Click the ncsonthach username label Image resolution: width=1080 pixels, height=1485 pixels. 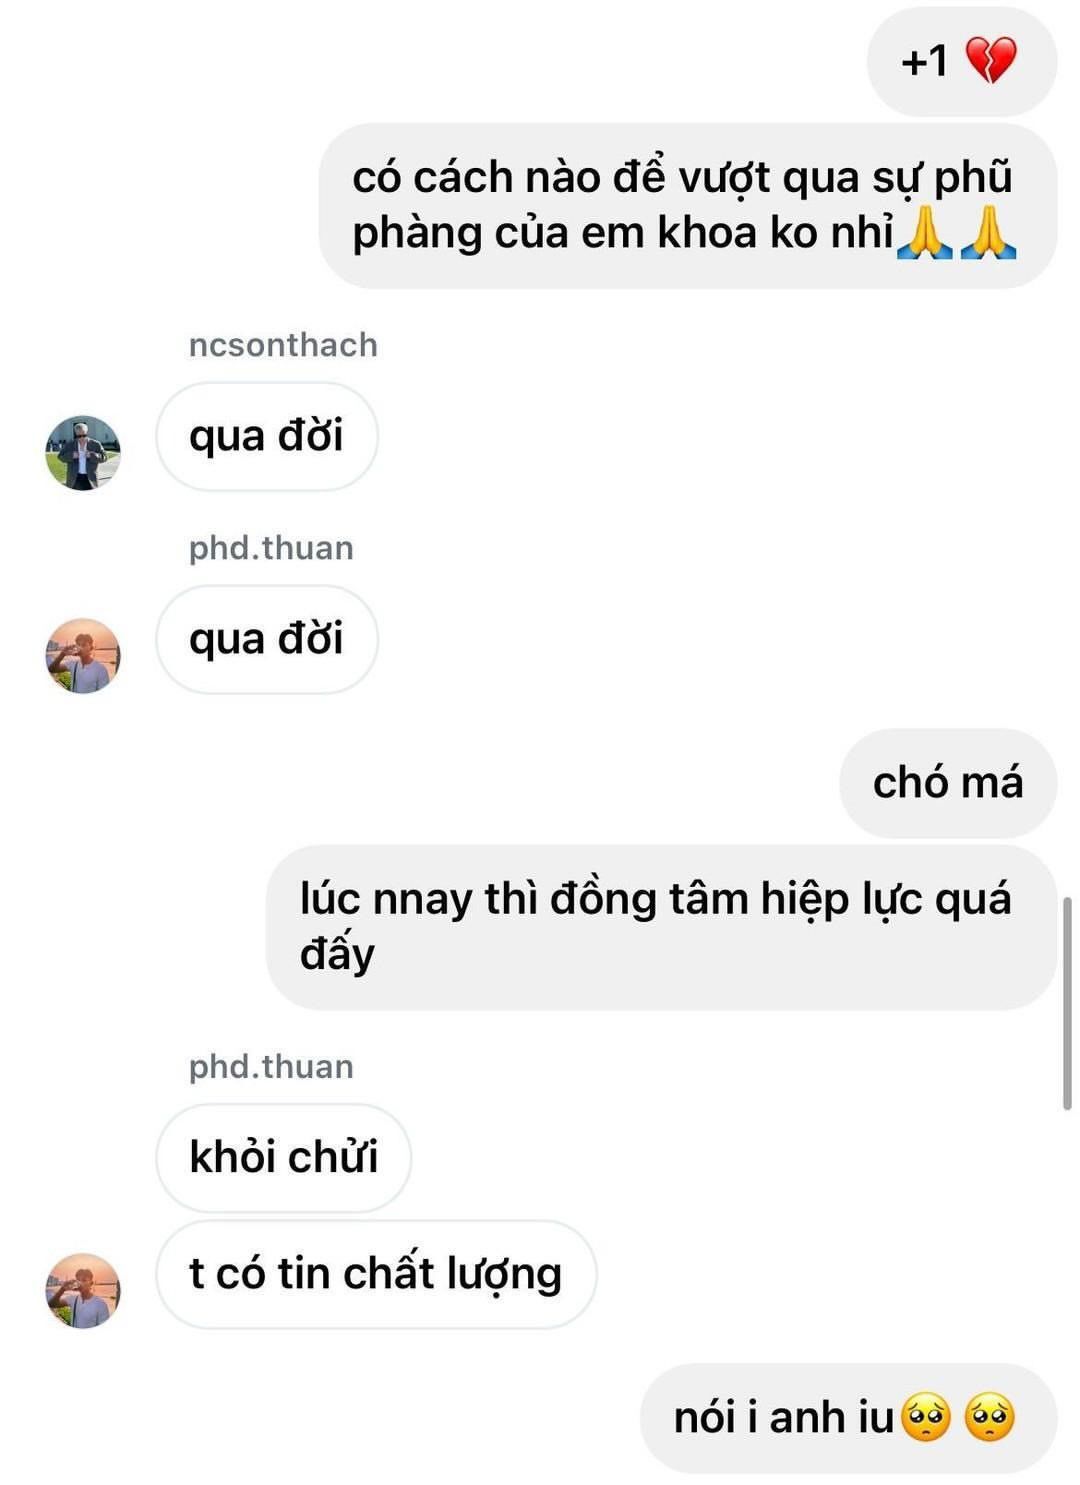[x=283, y=345]
